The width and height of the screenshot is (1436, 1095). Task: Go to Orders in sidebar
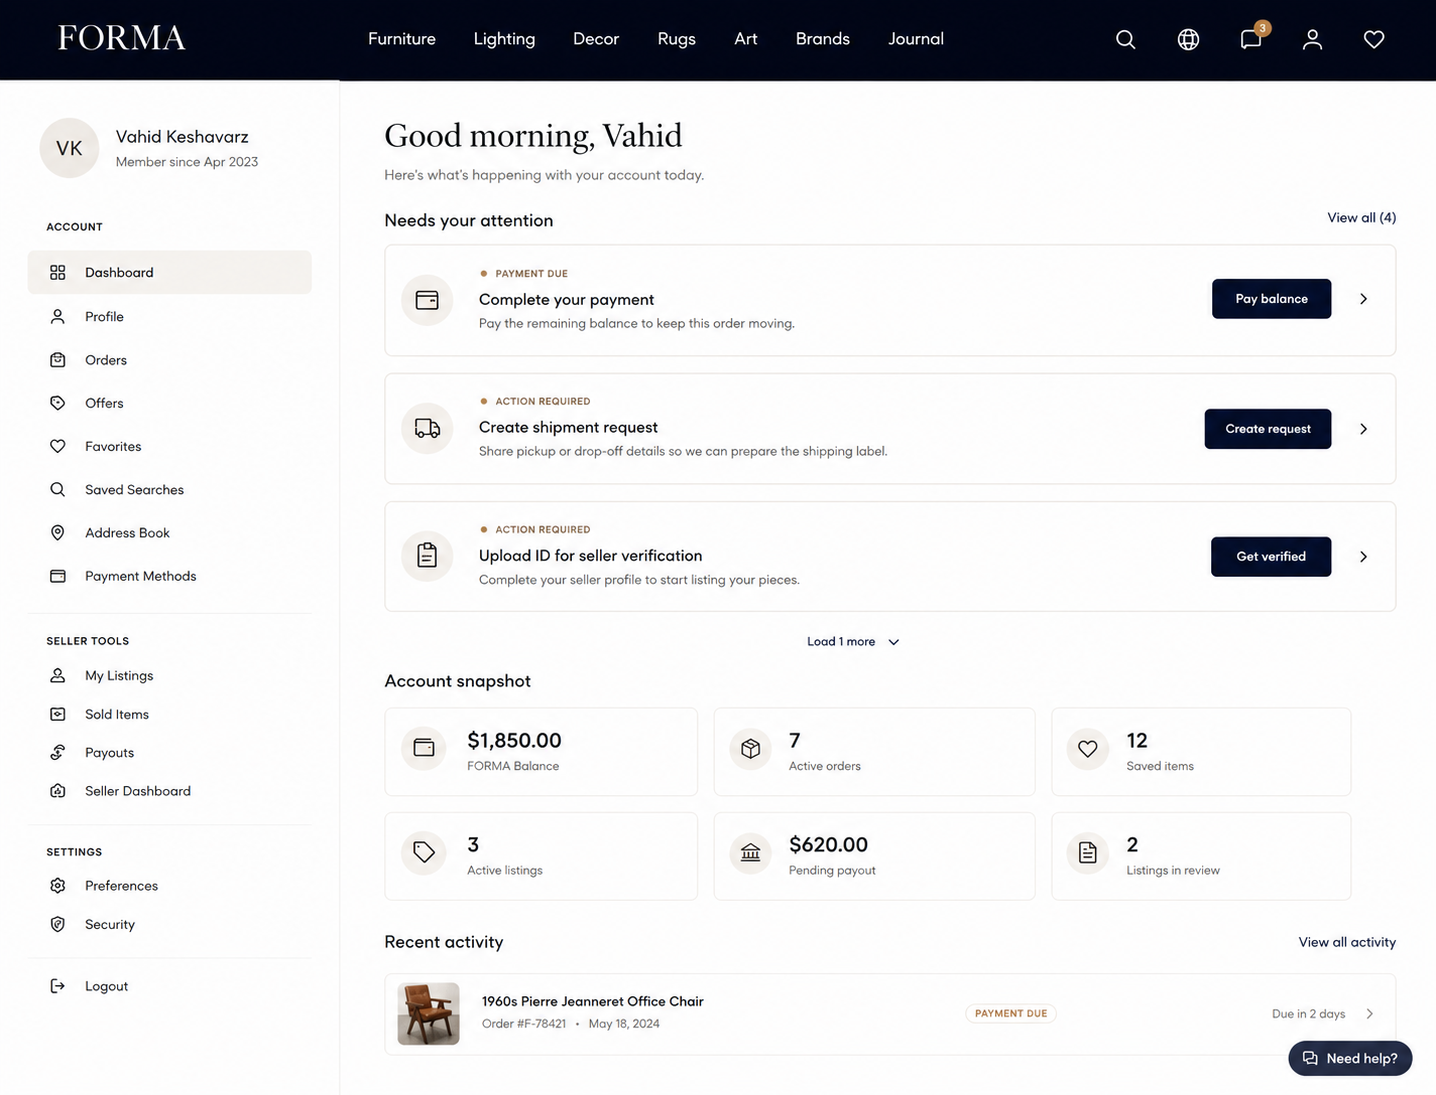pos(170,360)
